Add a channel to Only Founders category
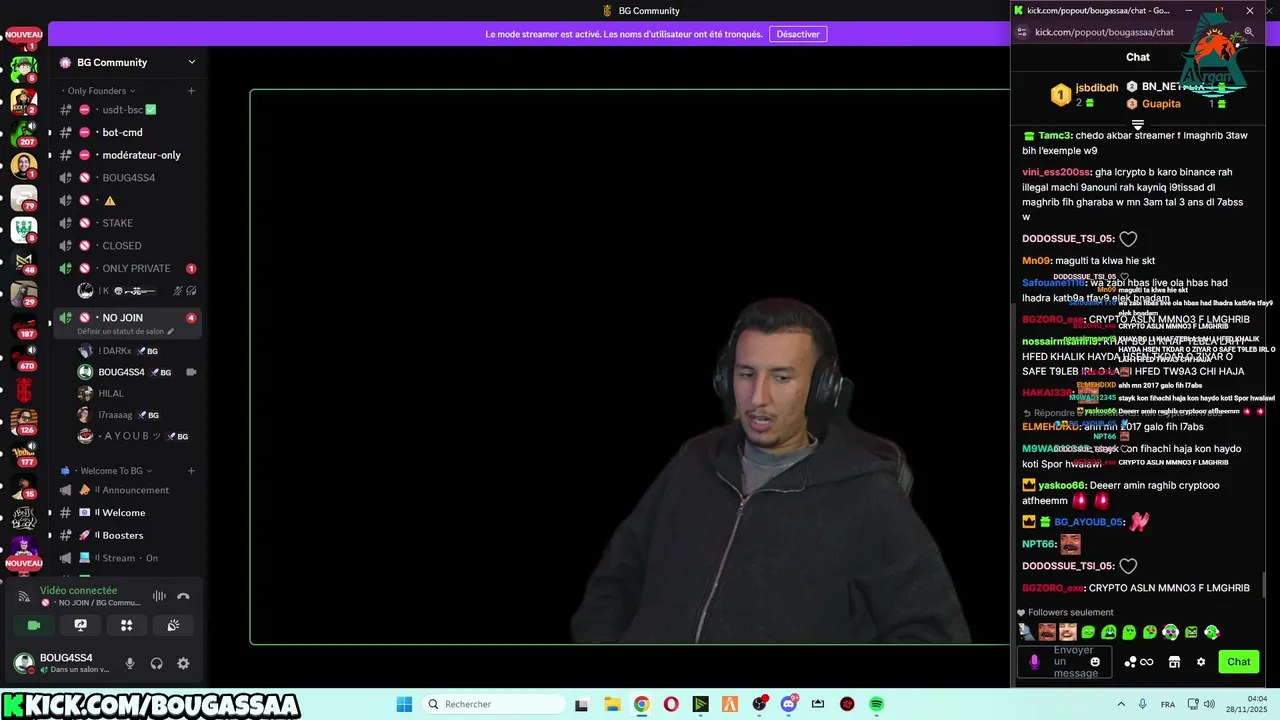Image resolution: width=1280 pixels, height=720 pixels. 191,91
